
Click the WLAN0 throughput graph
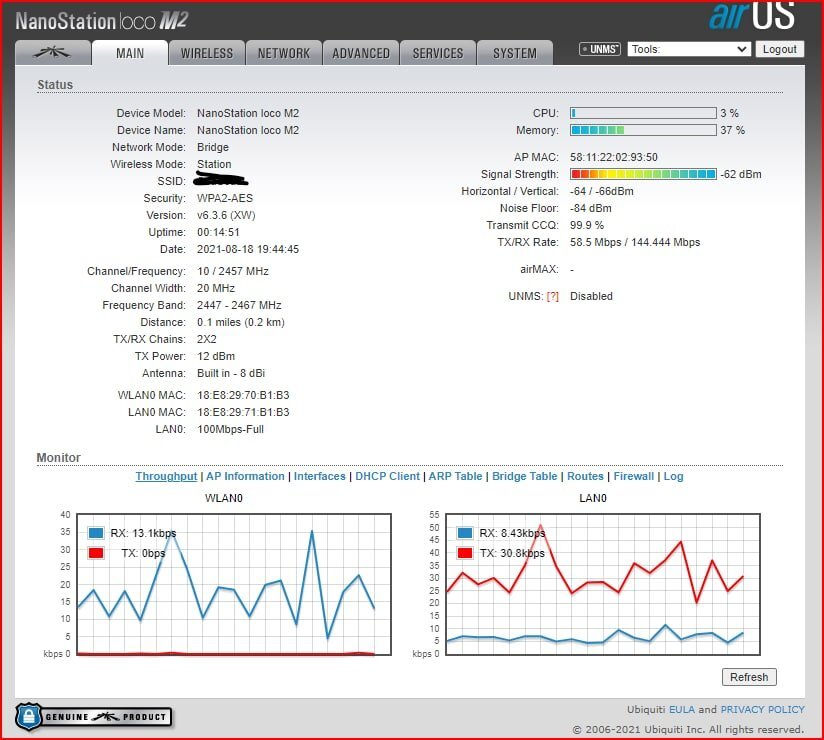click(234, 584)
